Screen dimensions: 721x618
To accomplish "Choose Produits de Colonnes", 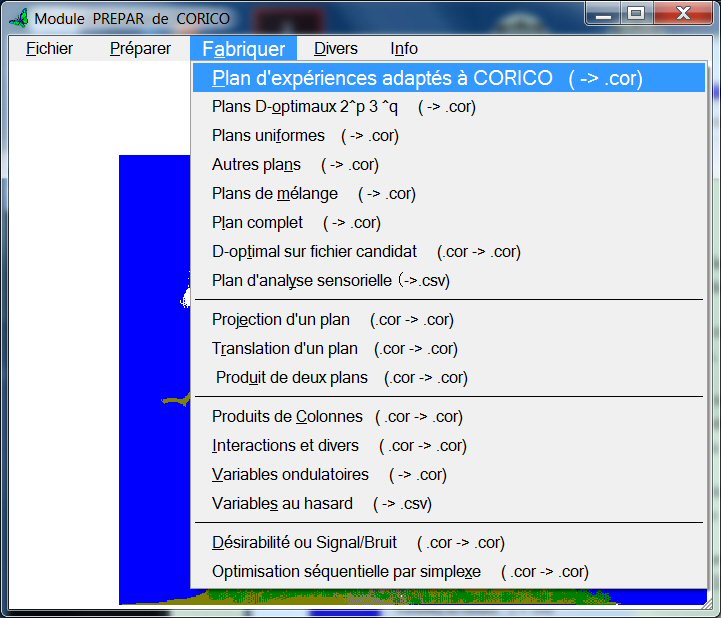I will [x=449, y=417].
